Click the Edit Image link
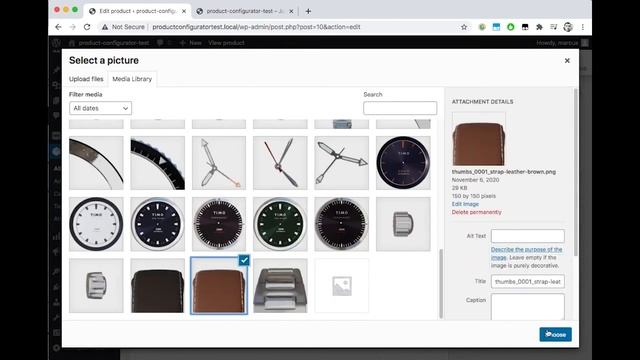 click(465, 204)
